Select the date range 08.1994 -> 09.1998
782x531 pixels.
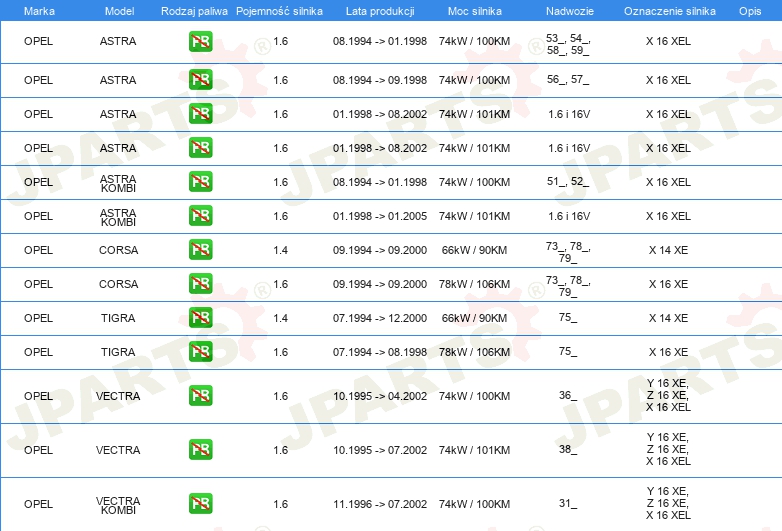pos(380,80)
